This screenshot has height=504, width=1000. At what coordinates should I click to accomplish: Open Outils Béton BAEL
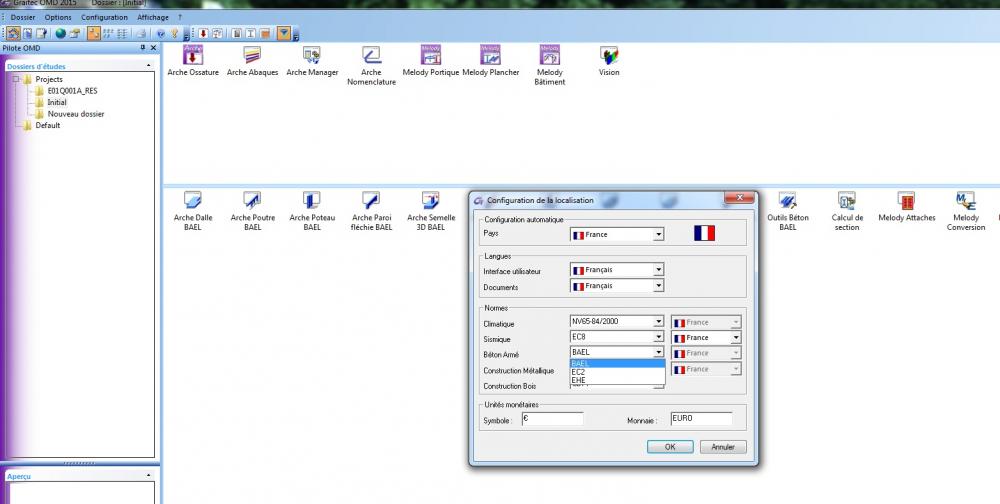tap(788, 211)
